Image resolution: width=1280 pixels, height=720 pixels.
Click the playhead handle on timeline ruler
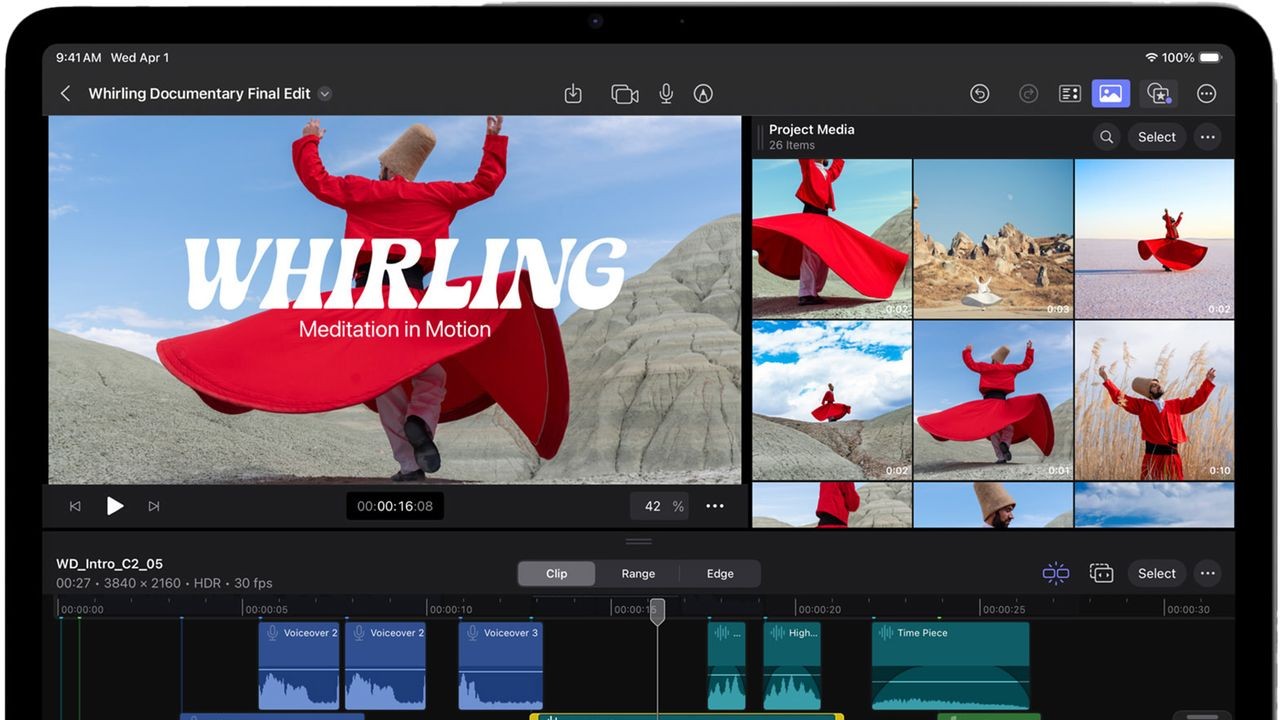[x=657, y=610]
